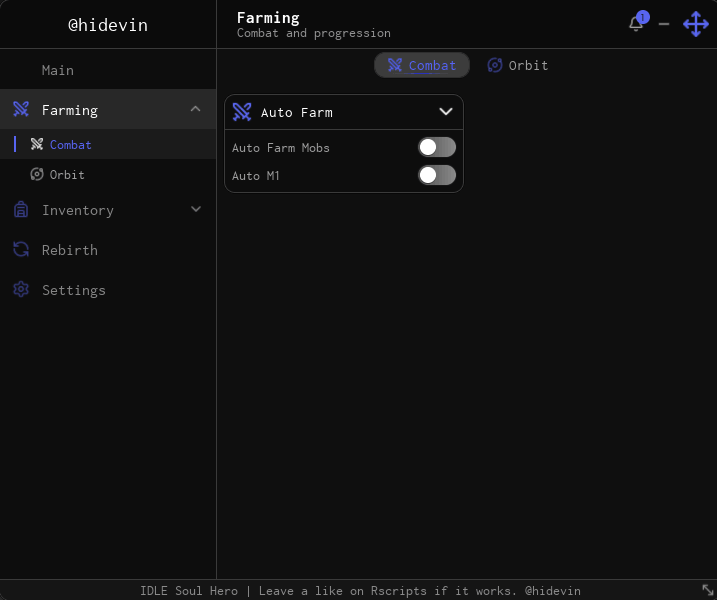Click the backpack icon for Inventory
The image size is (717, 600).
21,209
